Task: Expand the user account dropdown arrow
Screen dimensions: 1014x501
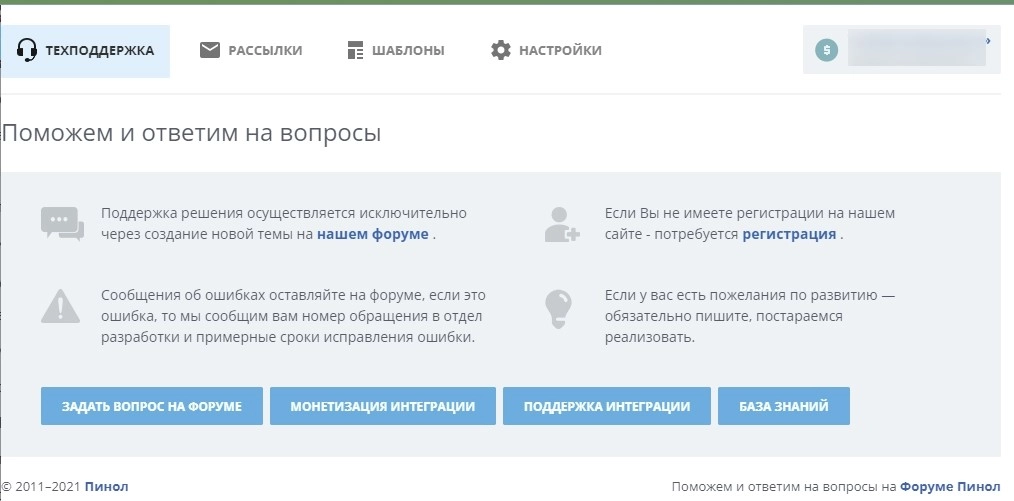Action: coord(988,41)
